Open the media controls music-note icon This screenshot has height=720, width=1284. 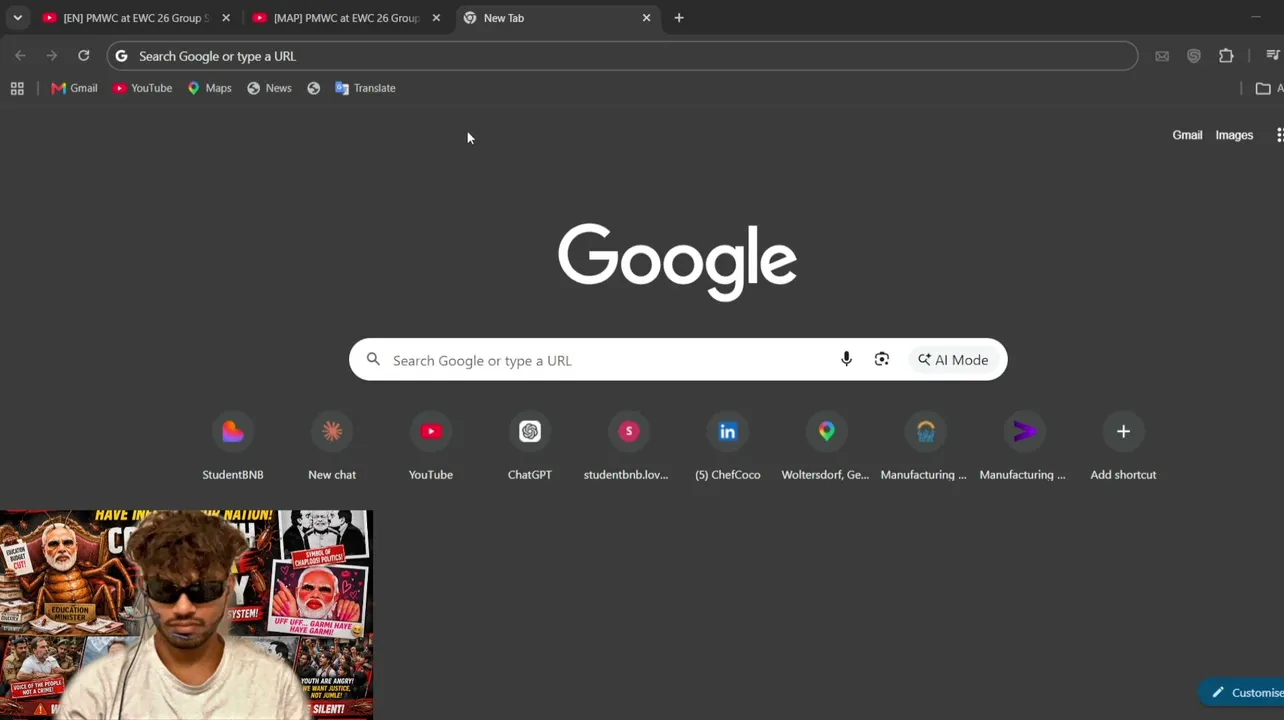pyautogui.click(x=1273, y=56)
